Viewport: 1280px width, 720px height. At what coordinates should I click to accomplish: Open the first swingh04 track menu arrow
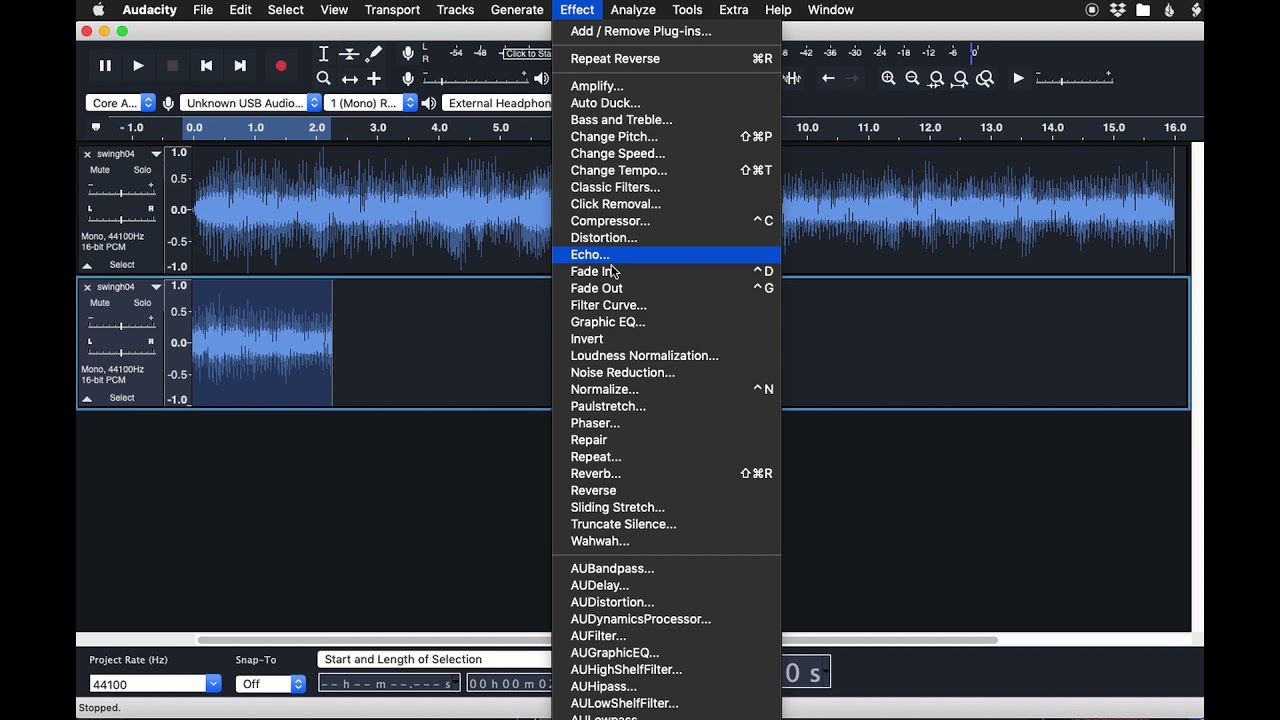[156, 154]
